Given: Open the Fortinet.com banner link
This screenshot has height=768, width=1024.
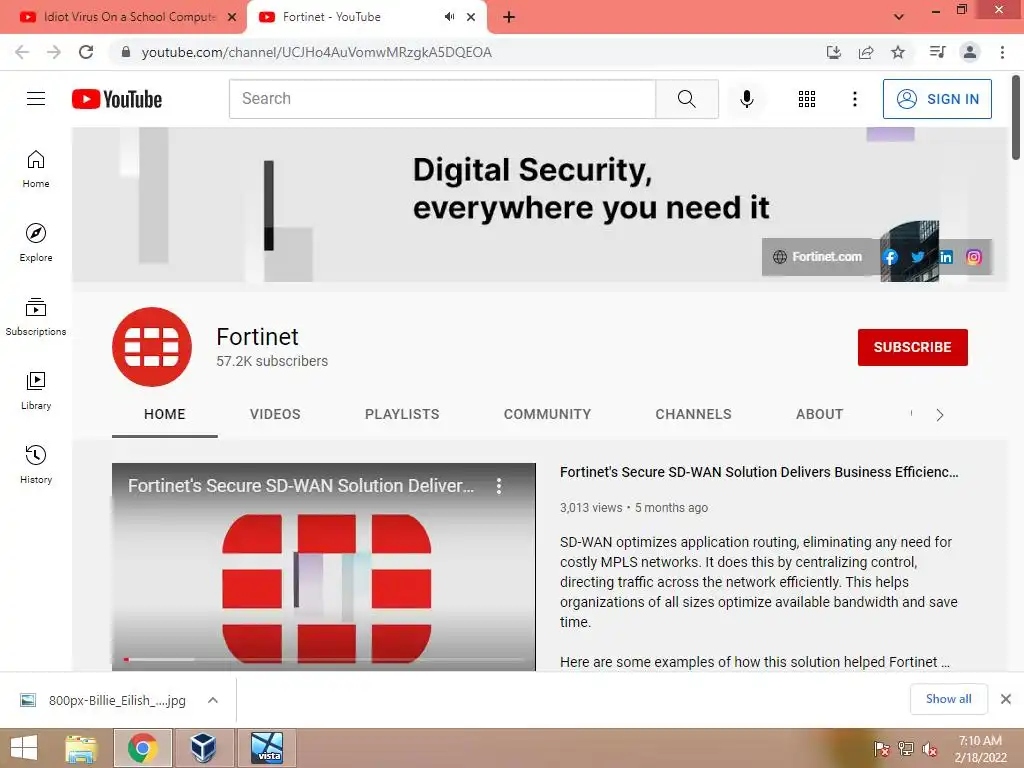Looking at the screenshot, I should tap(818, 257).
